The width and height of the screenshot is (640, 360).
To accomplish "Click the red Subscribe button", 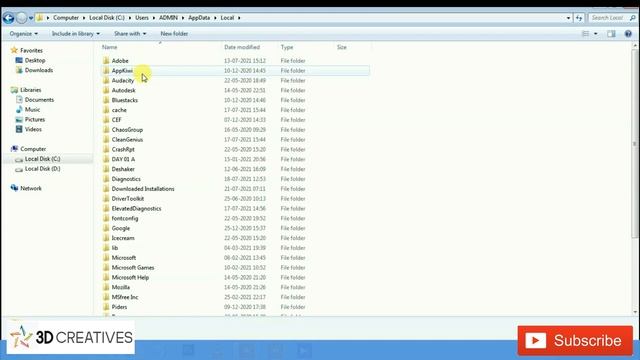I will coord(575,340).
